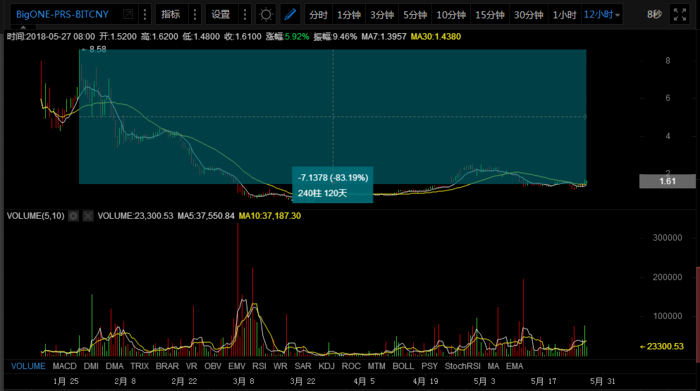Select the ROC indicator
The width and height of the screenshot is (700, 391).
[351, 366]
